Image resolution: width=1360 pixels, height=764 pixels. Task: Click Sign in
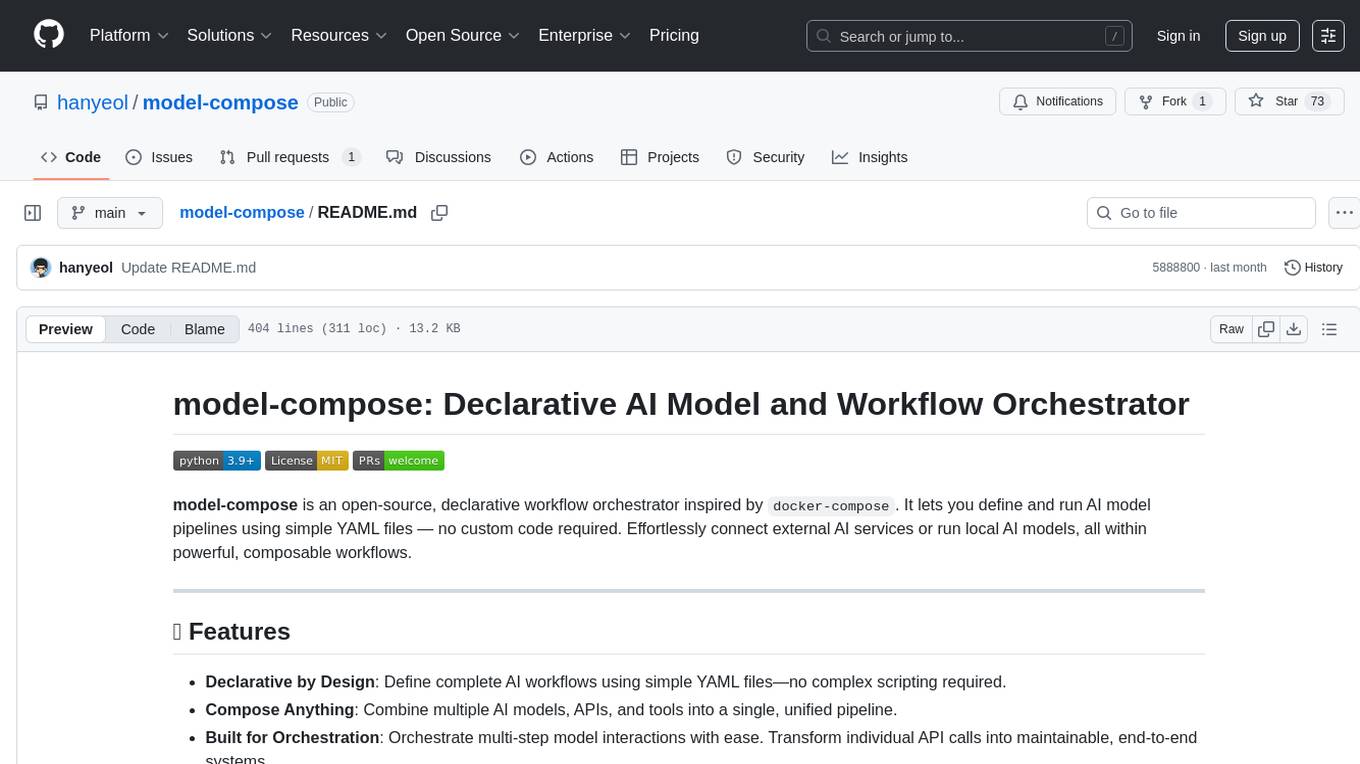(x=1178, y=36)
